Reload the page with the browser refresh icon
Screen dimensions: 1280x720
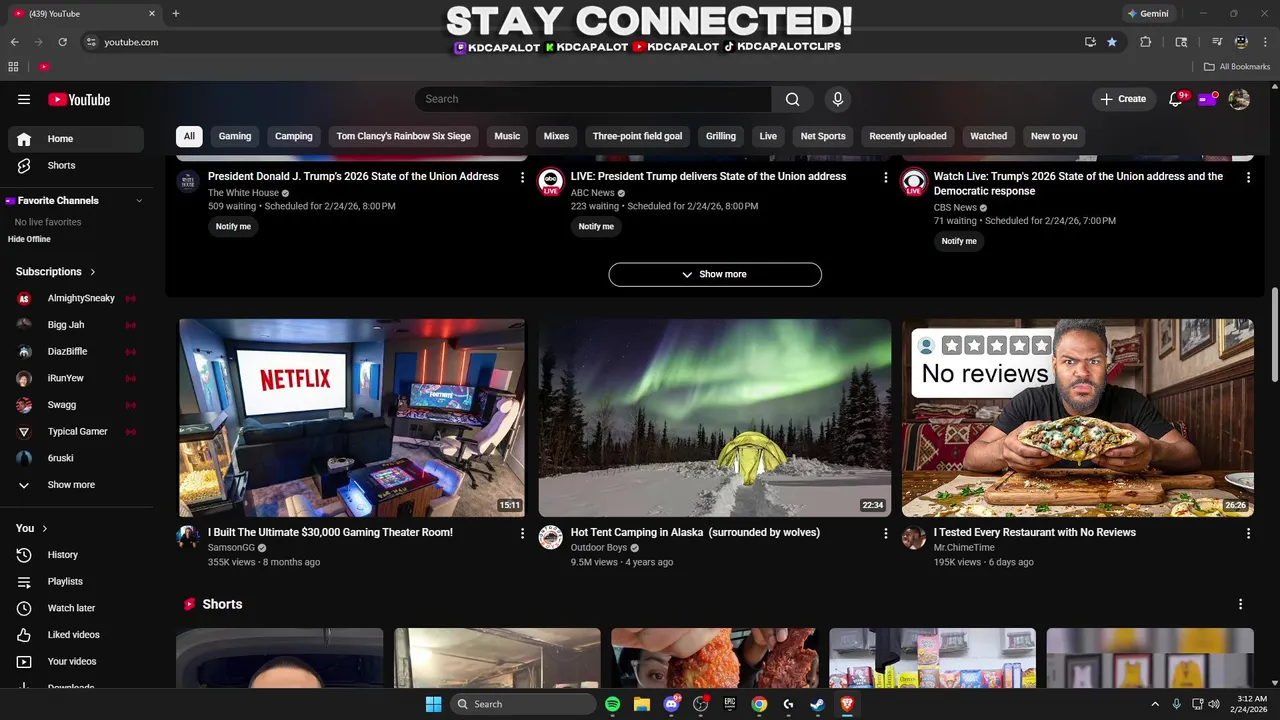62,42
